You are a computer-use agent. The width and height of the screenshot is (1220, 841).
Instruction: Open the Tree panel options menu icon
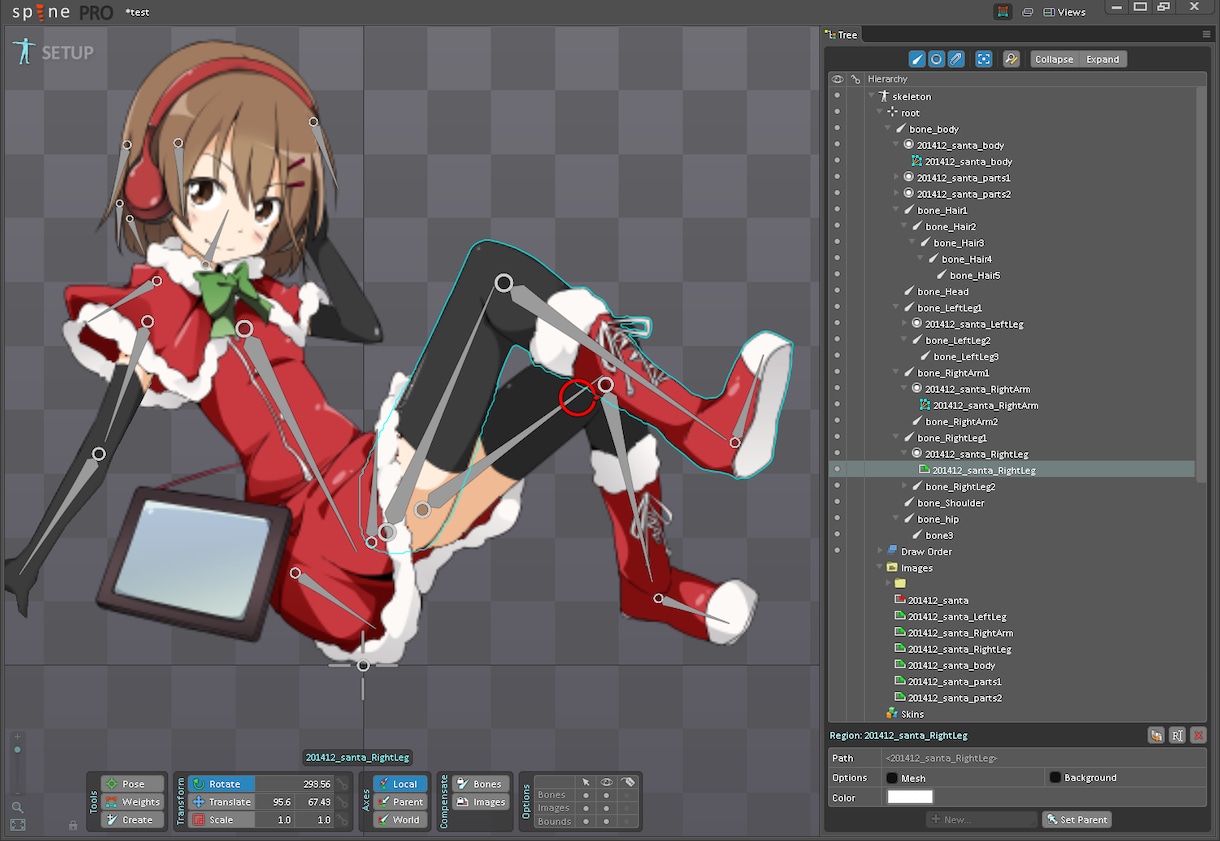(x=1206, y=35)
